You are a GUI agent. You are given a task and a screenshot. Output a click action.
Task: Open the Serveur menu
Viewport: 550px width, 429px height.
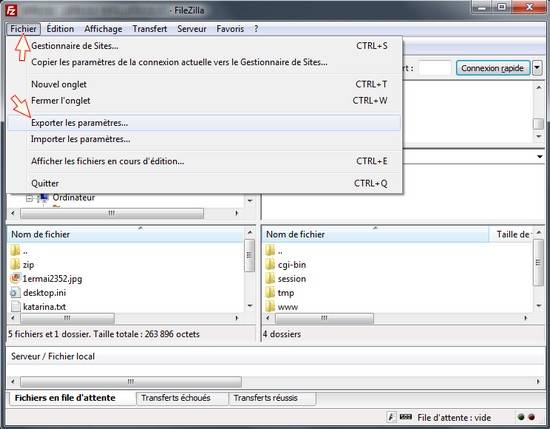click(192, 29)
